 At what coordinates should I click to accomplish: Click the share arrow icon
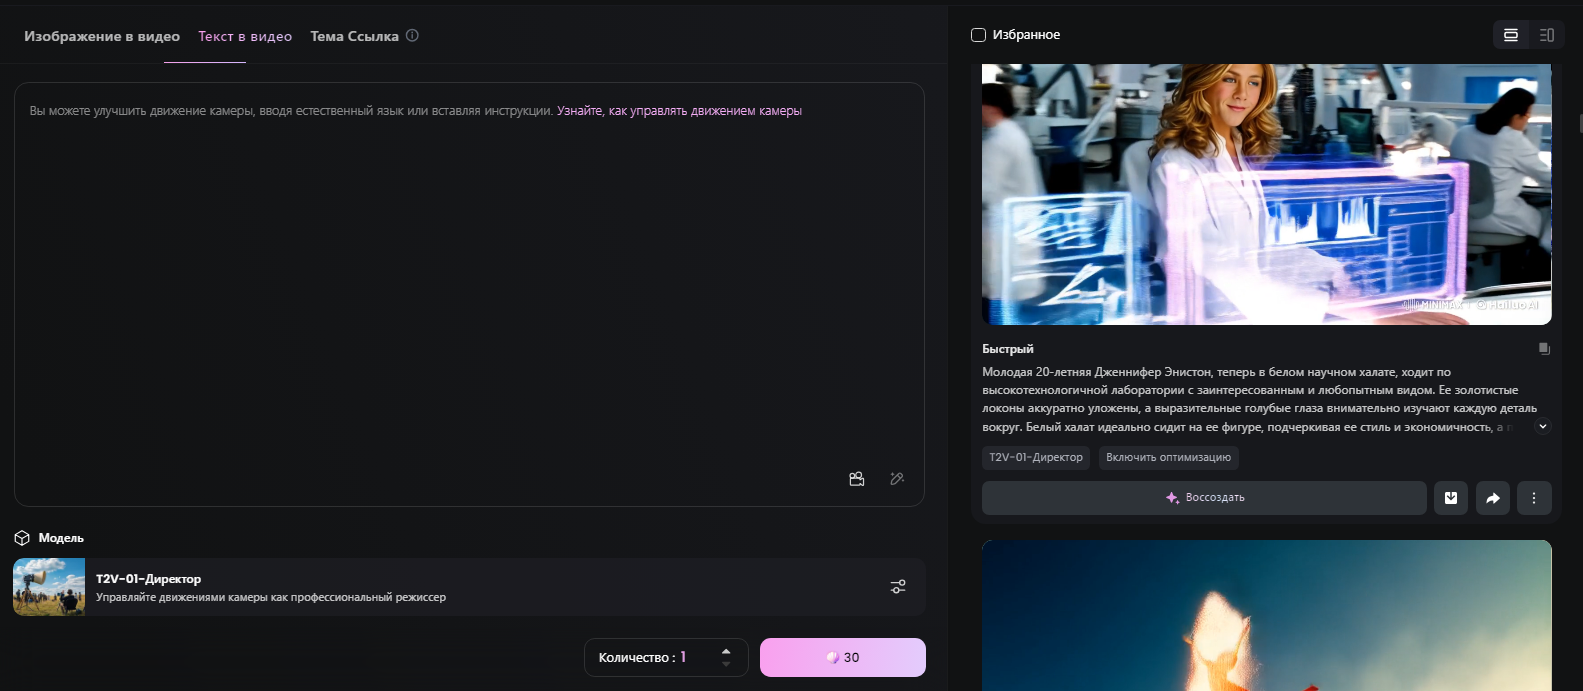pyautogui.click(x=1493, y=498)
